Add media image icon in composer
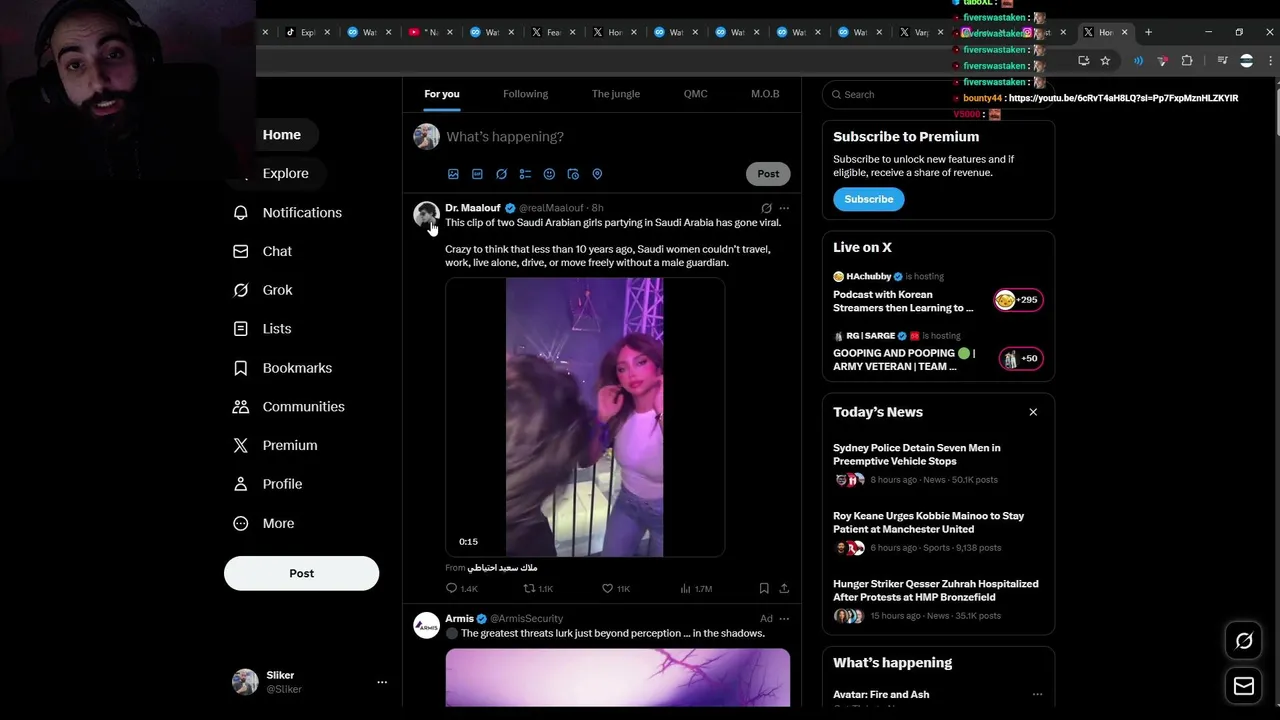Screen dimensions: 1280x720 coord(453,174)
